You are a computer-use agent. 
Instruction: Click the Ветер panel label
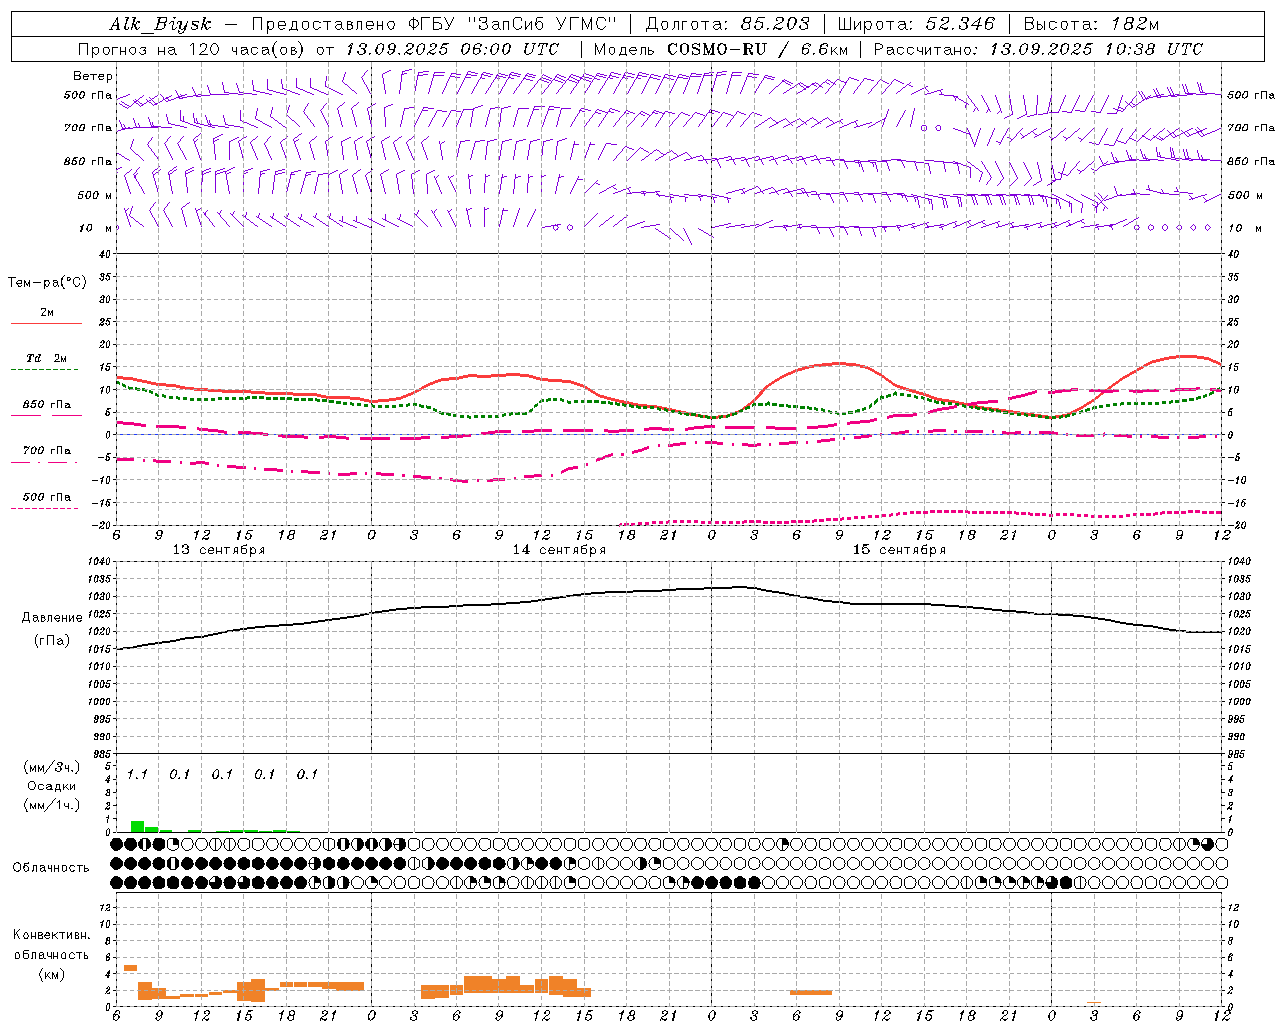tap(93, 76)
